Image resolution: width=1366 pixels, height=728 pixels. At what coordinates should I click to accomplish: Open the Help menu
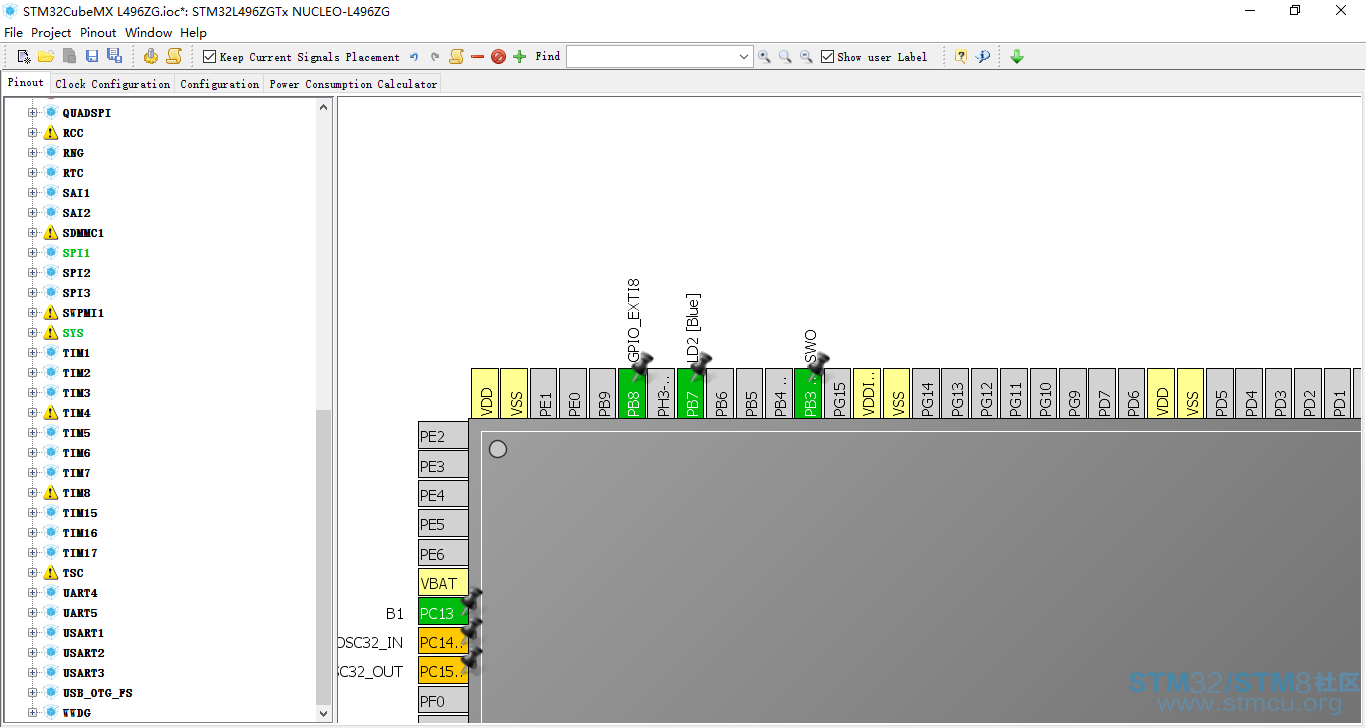193,33
